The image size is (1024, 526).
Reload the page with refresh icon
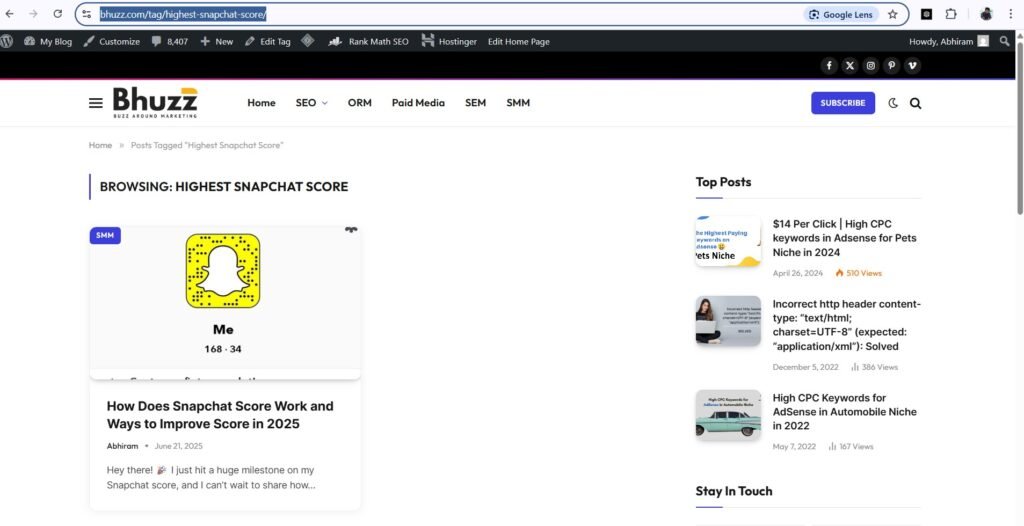click(57, 14)
